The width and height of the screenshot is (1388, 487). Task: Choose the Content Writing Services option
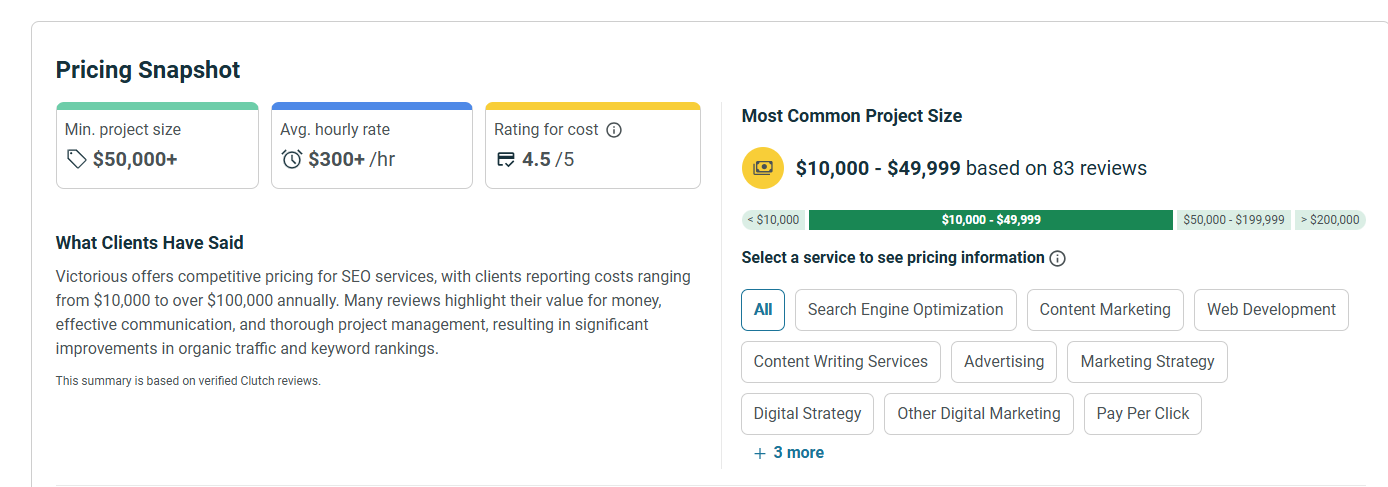pyautogui.click(x=840, y=362)
